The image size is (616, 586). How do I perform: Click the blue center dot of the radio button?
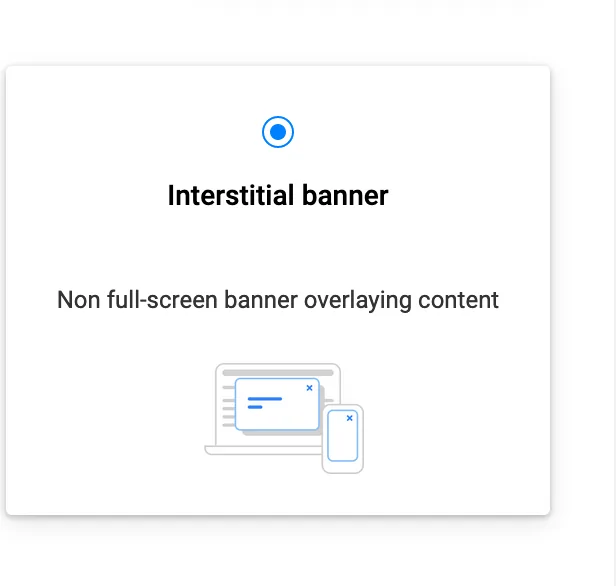(277, 131)
